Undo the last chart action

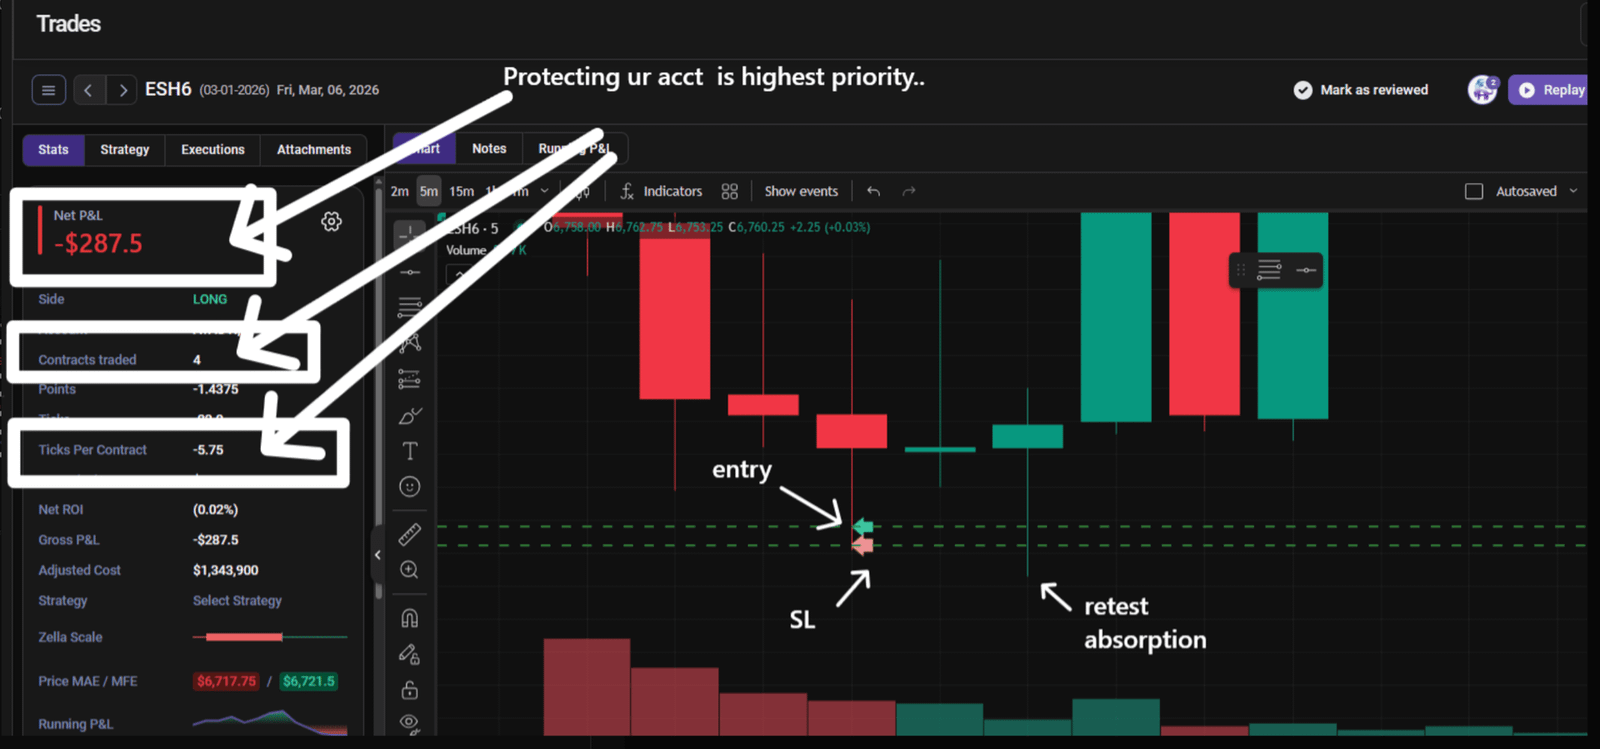click(x=874, y=191)
